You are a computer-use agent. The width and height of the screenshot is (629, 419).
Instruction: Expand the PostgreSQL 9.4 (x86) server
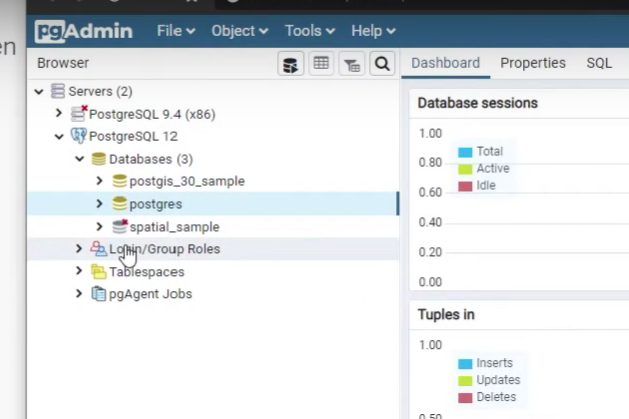59,113
